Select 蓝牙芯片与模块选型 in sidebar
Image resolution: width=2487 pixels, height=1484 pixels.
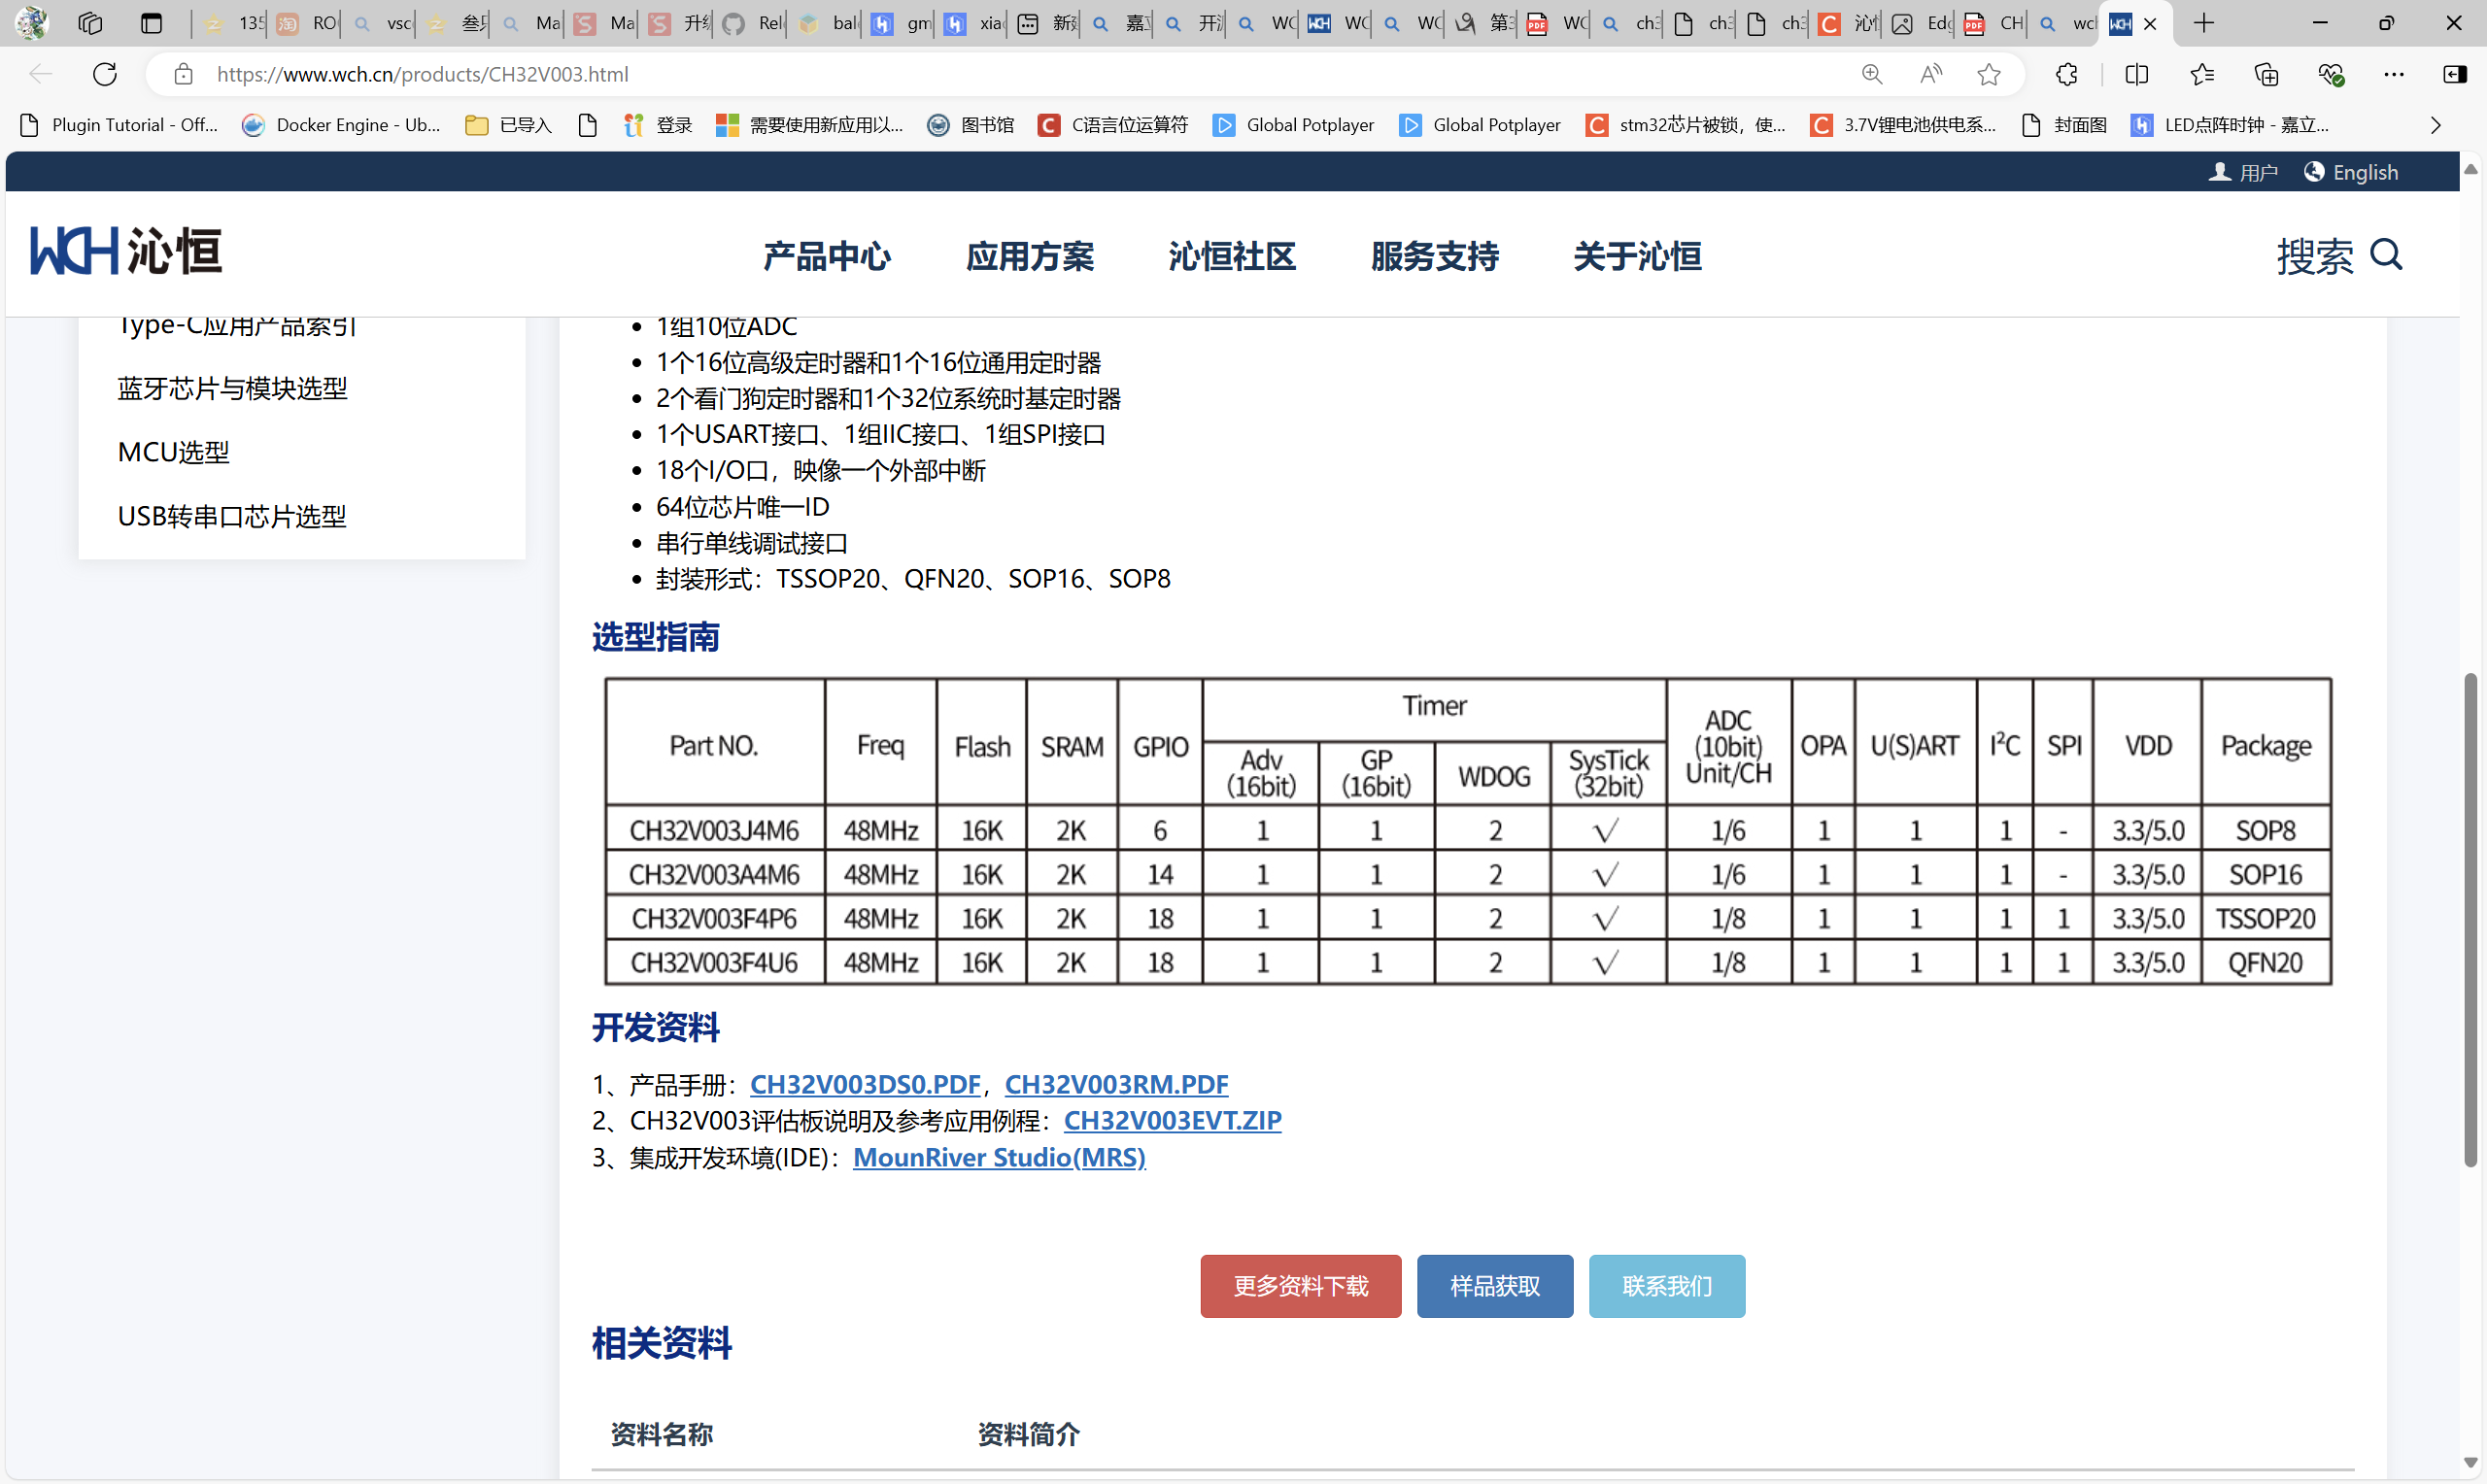click(x=232, y=388)
